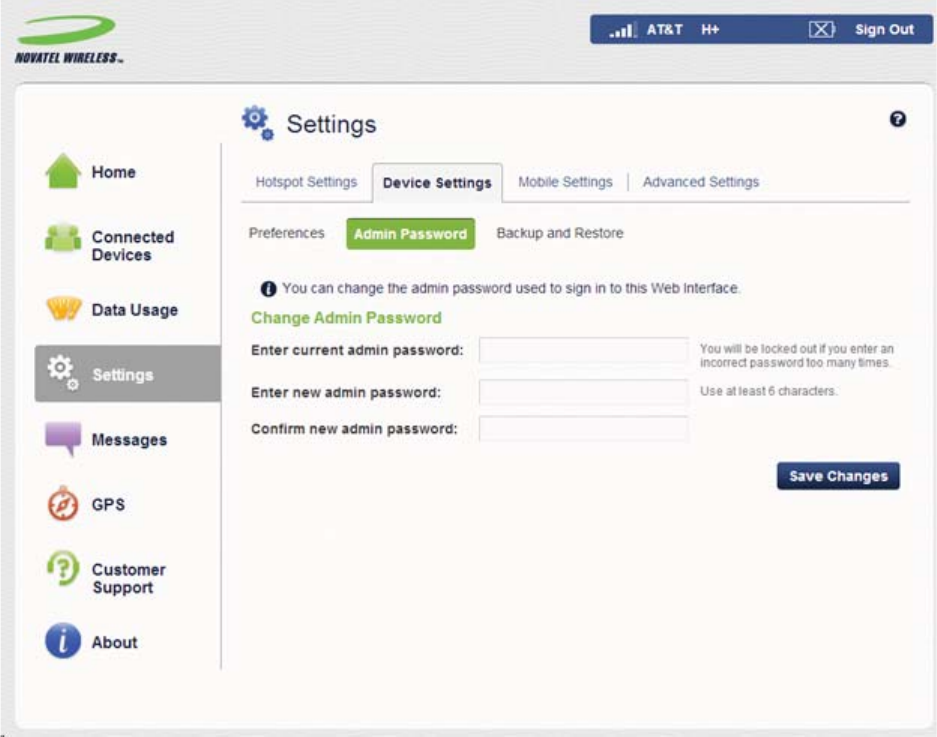Click the battery status icon
This screenshot has width=937, height=737.
[822, 29]
